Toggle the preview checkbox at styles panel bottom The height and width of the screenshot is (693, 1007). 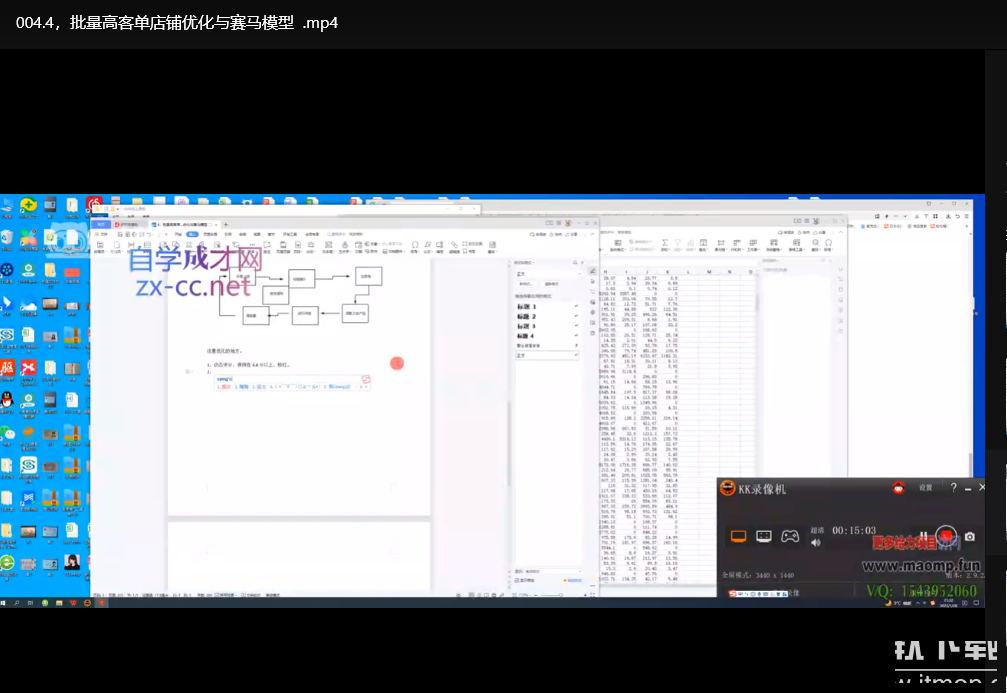[518, 580]
